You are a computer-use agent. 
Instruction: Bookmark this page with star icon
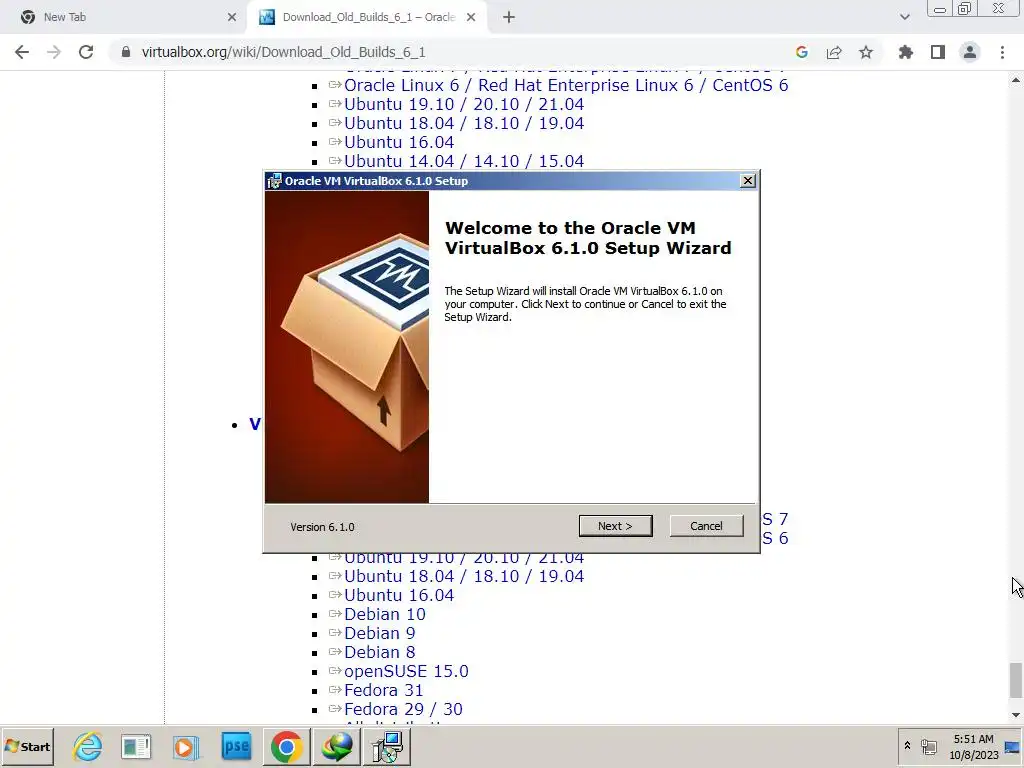click(865, 52)
